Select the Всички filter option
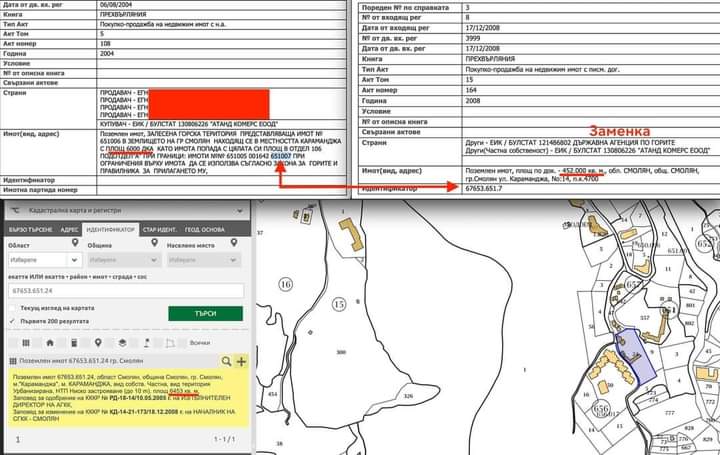Viewport: 720px width, 455px height. (199, 343)
